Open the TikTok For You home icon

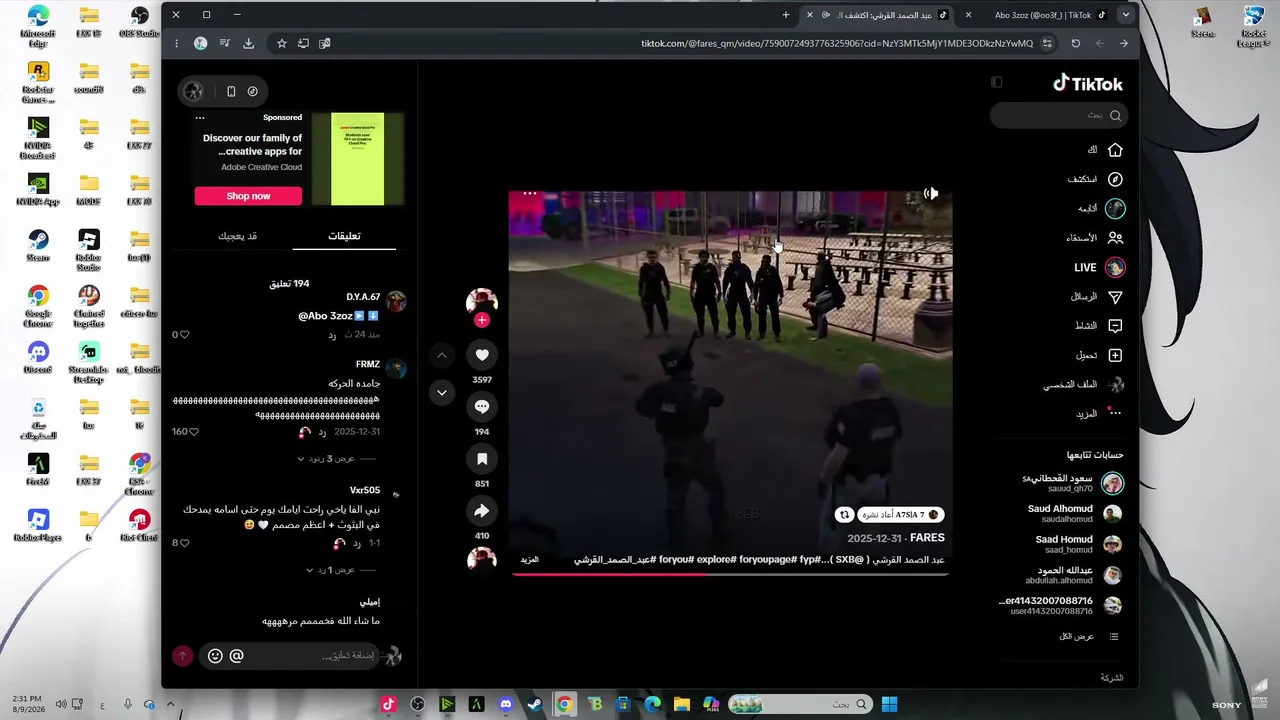[x=1115, y=150]
